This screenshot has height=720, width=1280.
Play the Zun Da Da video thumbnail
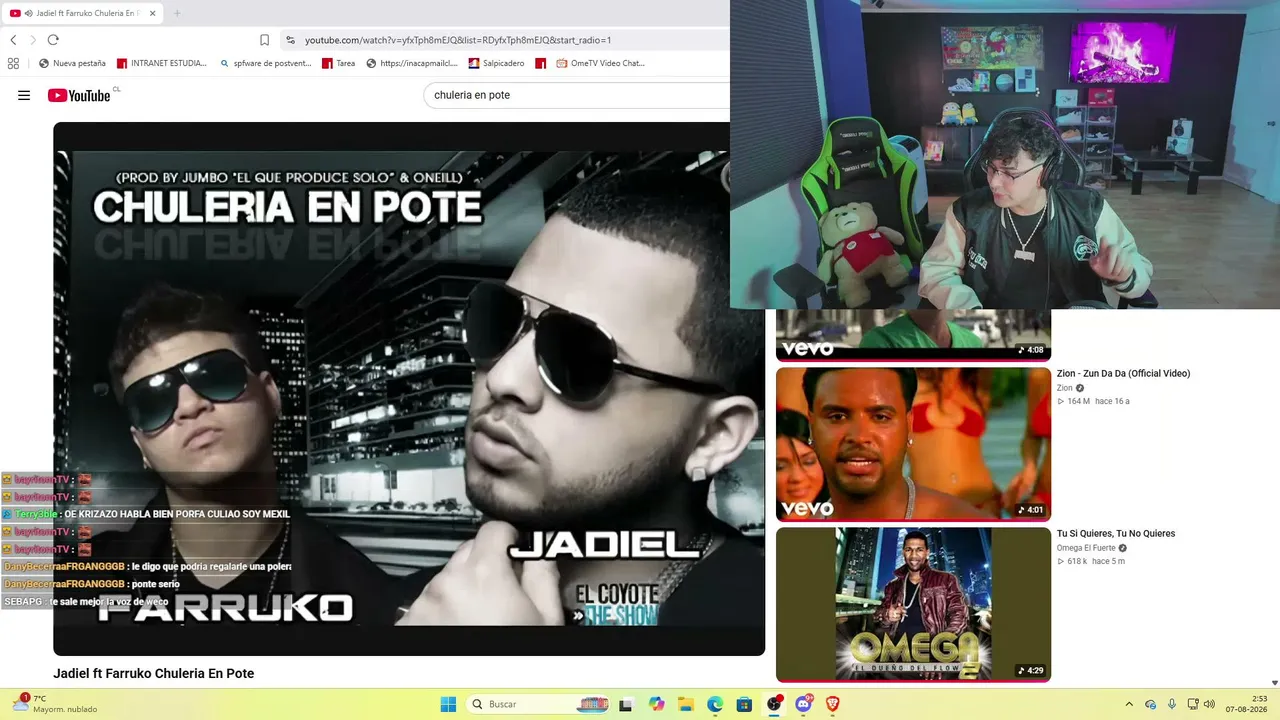point(913,444)
